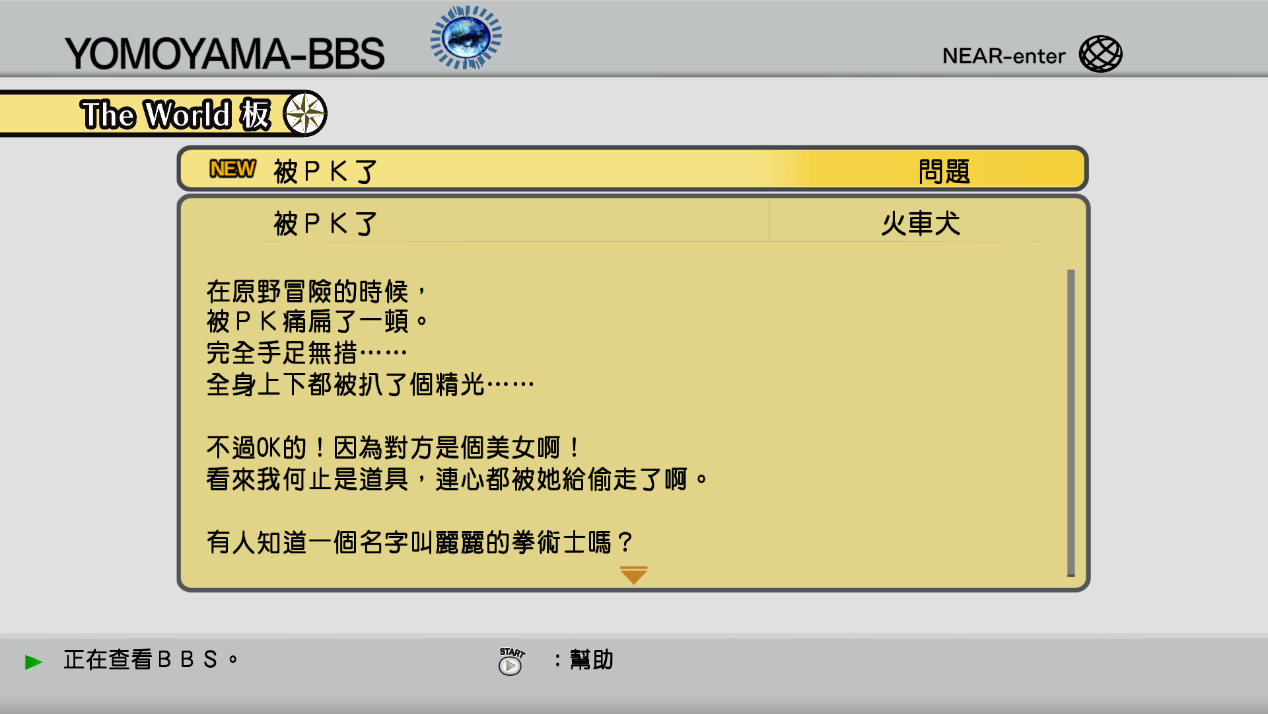Click the 幫助 help label
Image resolution: width=1268 pixels, height=714 pixels.
click(591, 660)
